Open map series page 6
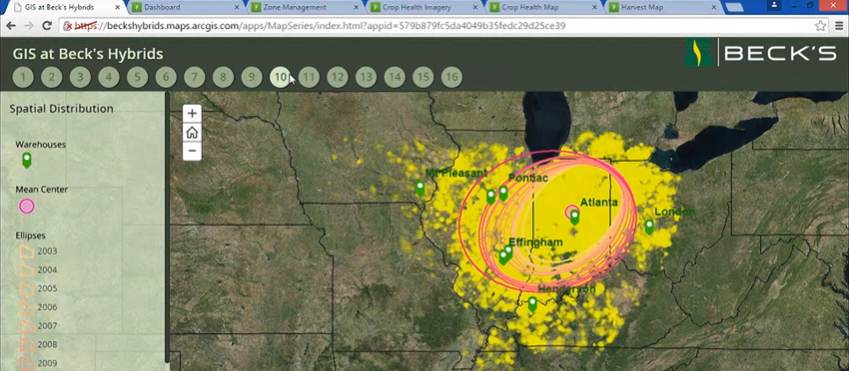 tap(166, 77)
